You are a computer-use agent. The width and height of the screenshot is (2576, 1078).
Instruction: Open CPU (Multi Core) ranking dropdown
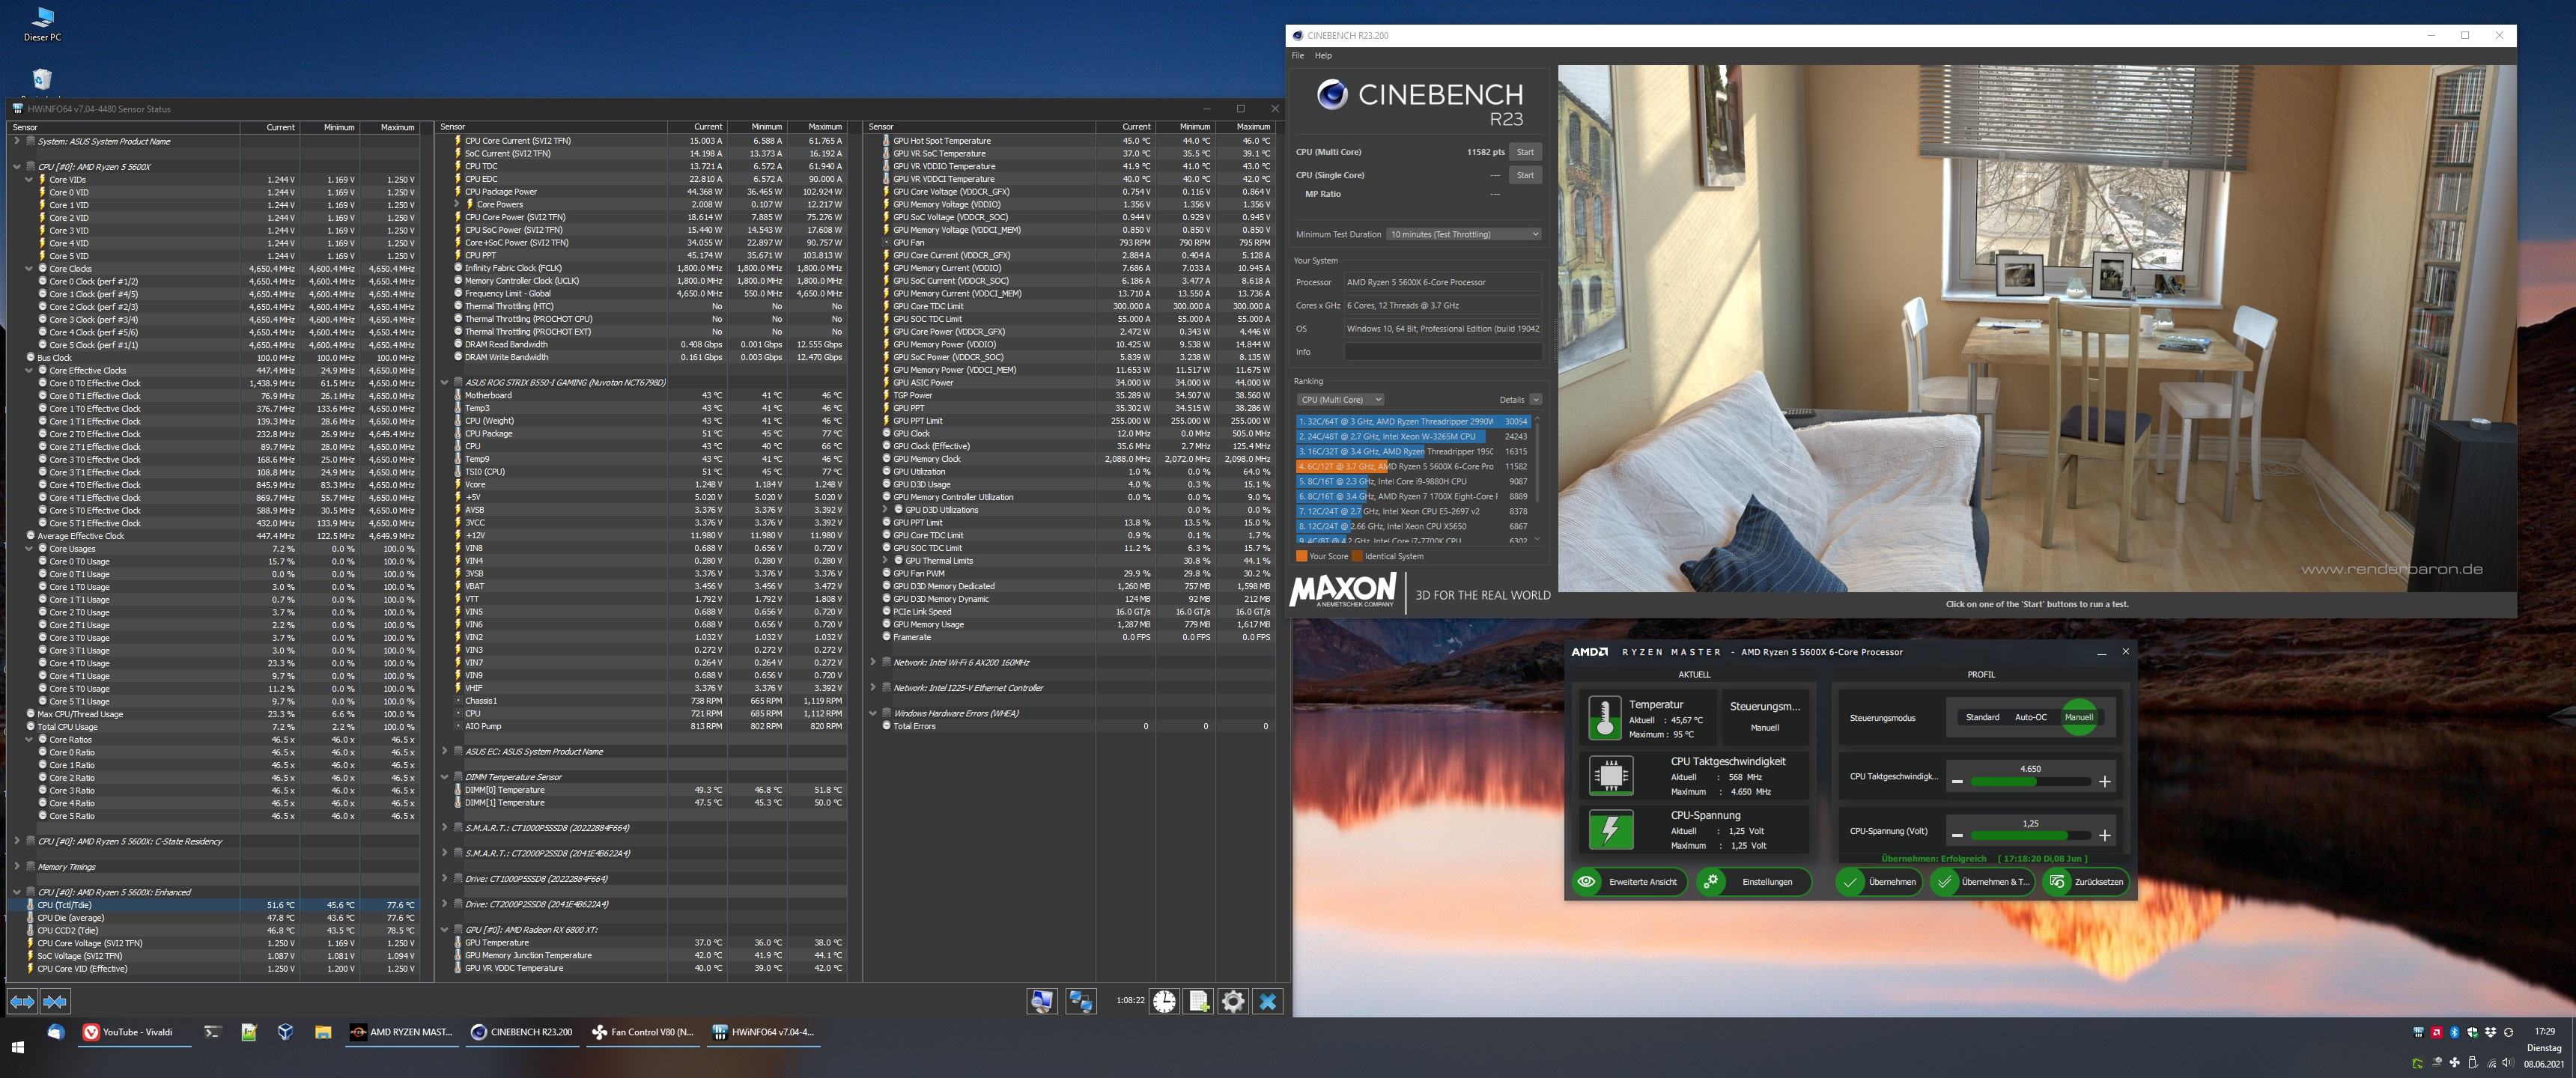(x=1340, y=399)
